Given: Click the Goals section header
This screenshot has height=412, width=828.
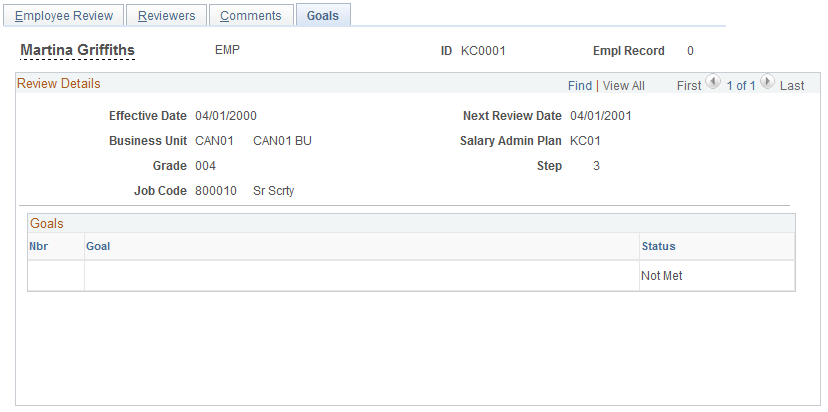Looking at the screenshot, I should pos(46,223).
